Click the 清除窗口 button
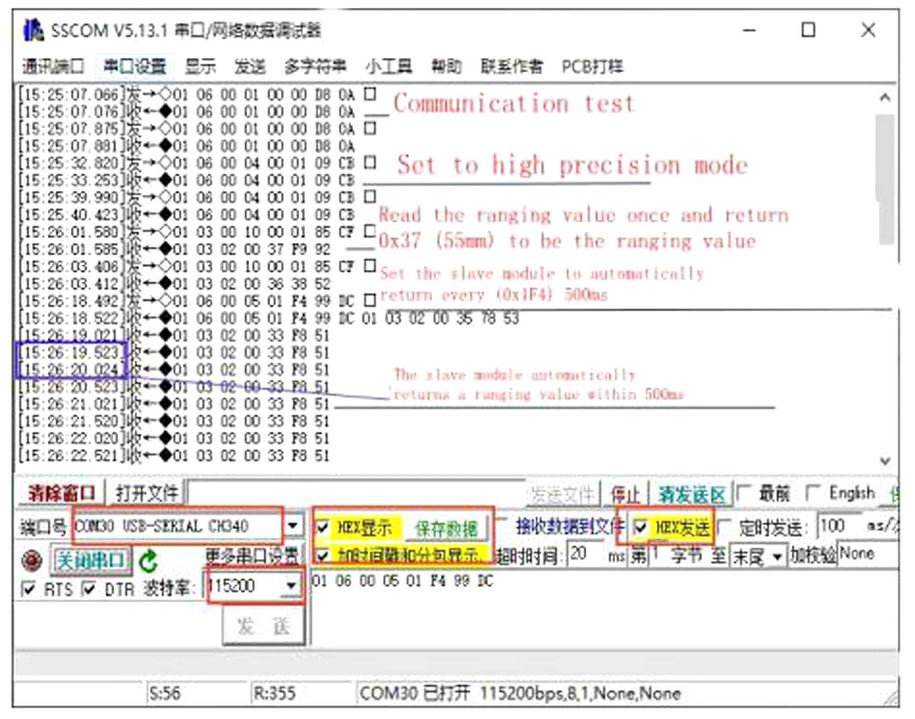Image resolution: width=915 pixels, height=719 pixels. tap(61, 494)
